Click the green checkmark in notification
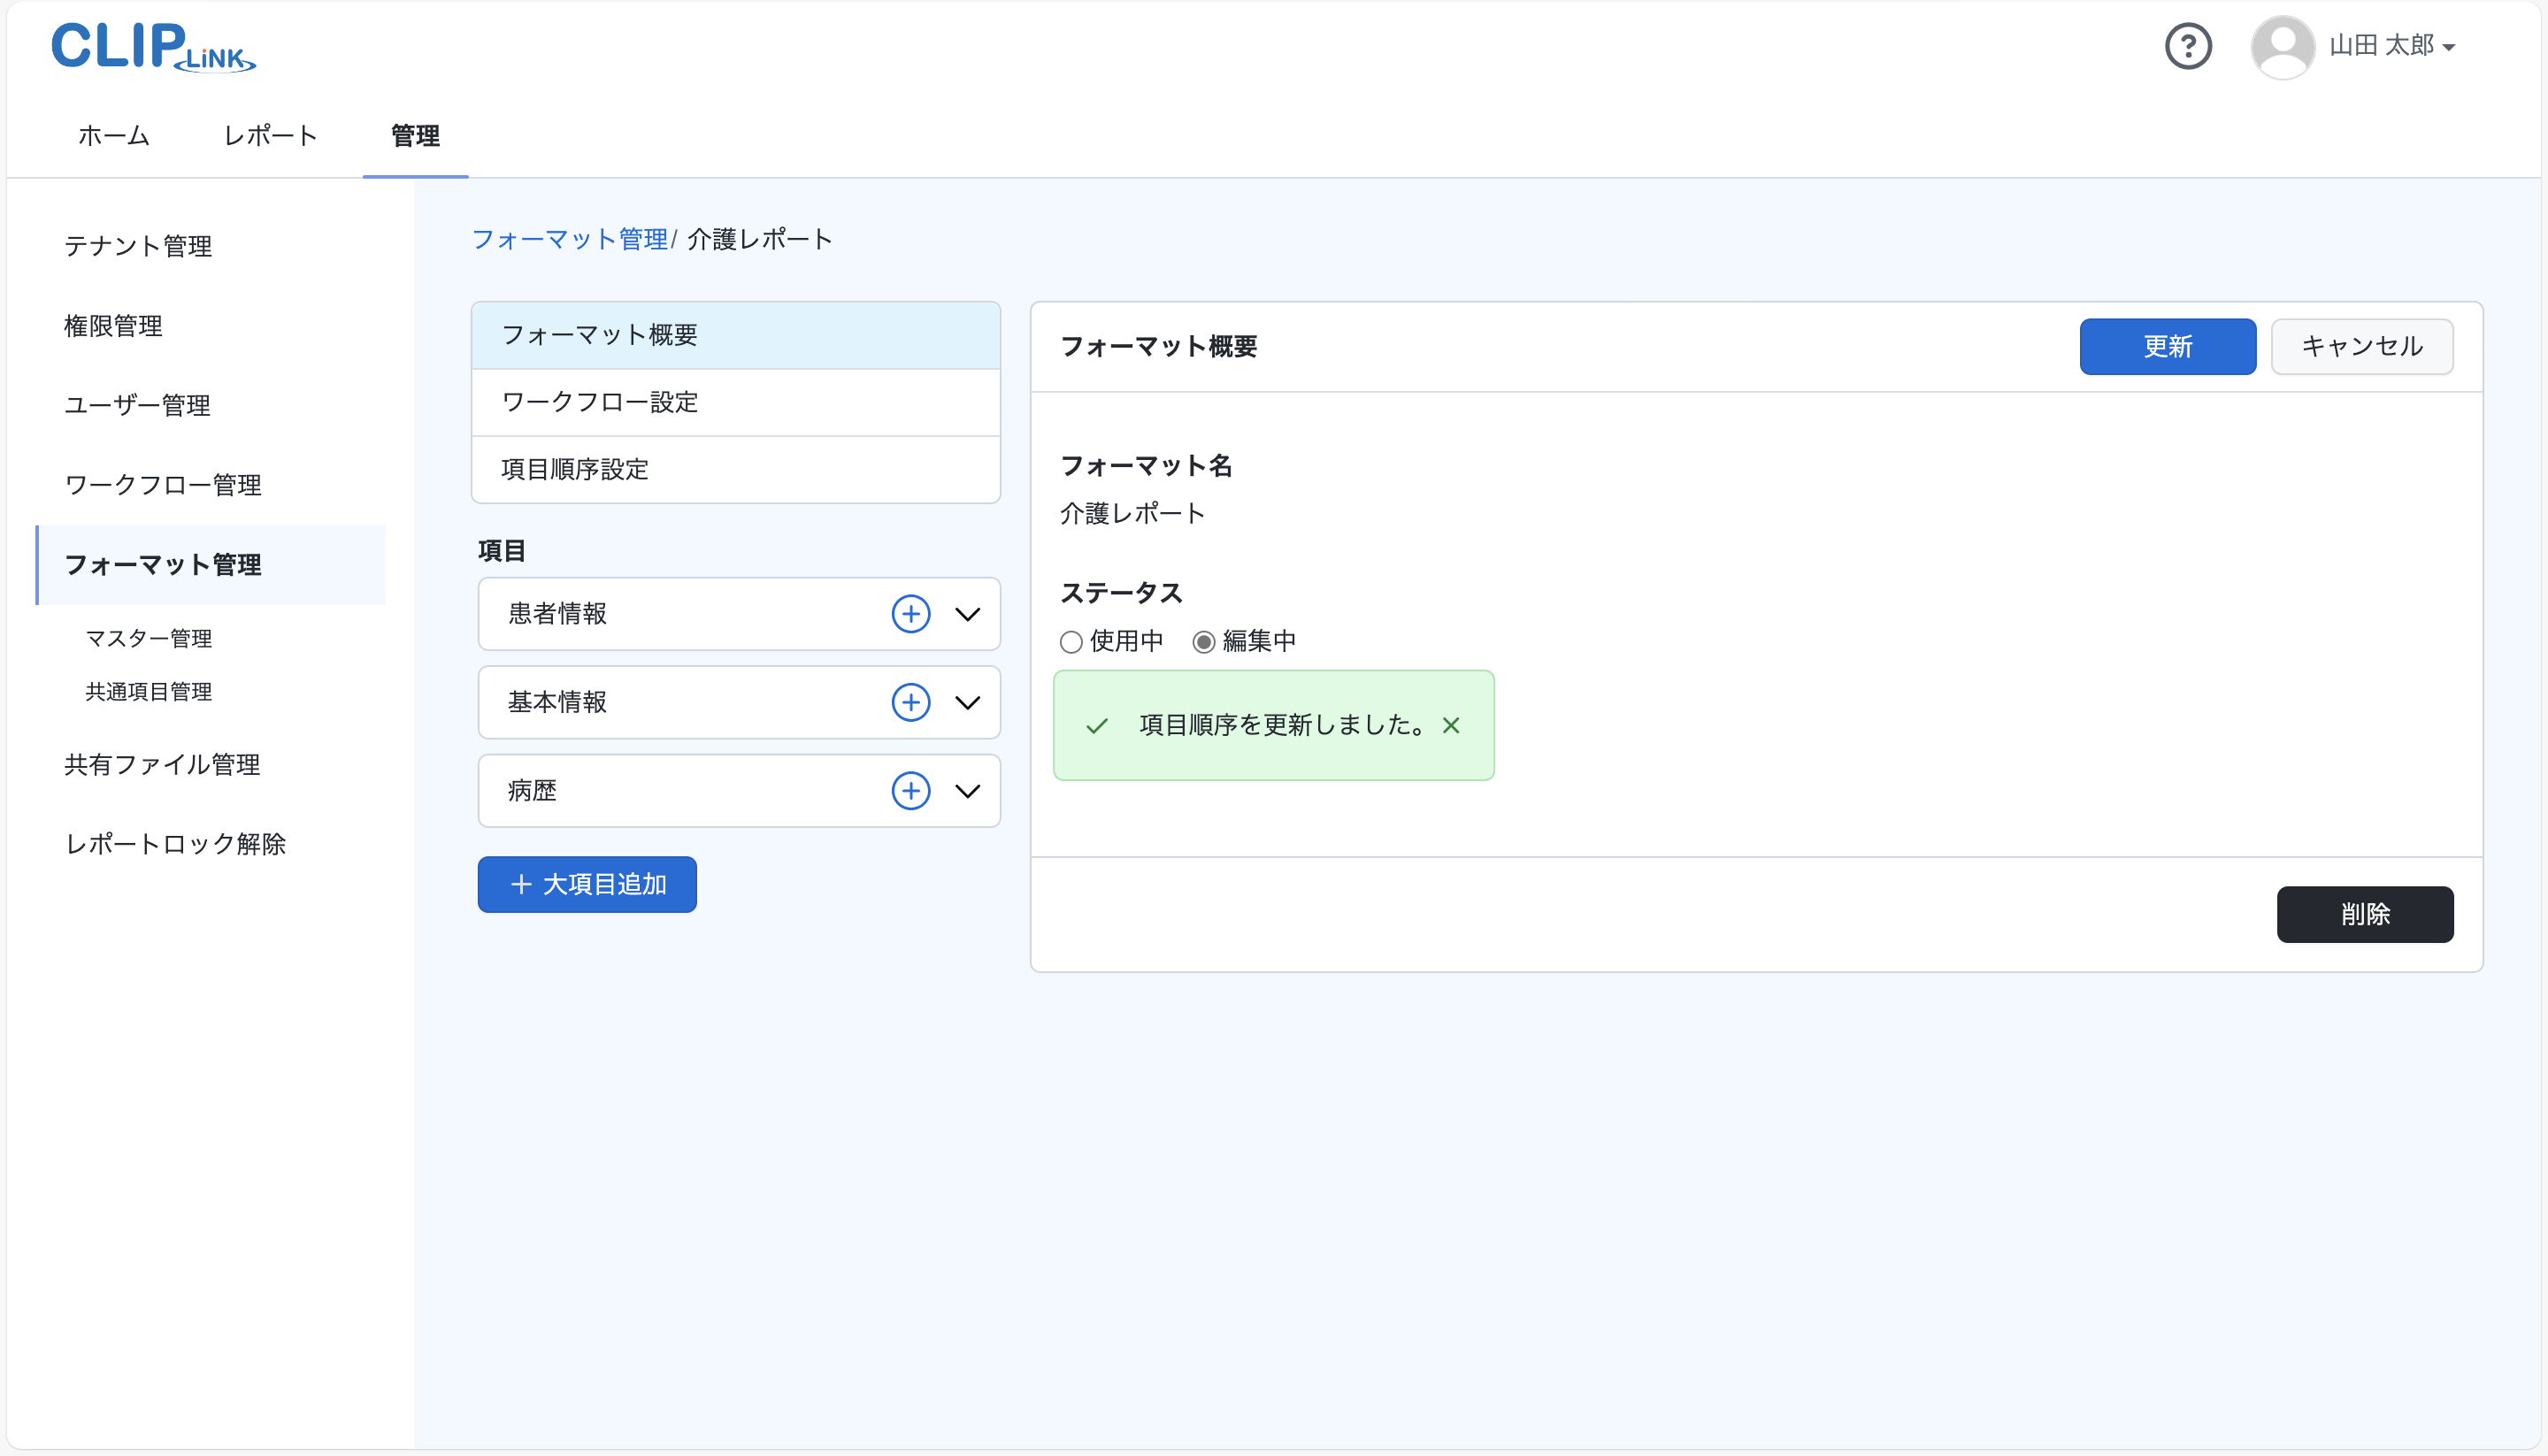 (1097, 726)
